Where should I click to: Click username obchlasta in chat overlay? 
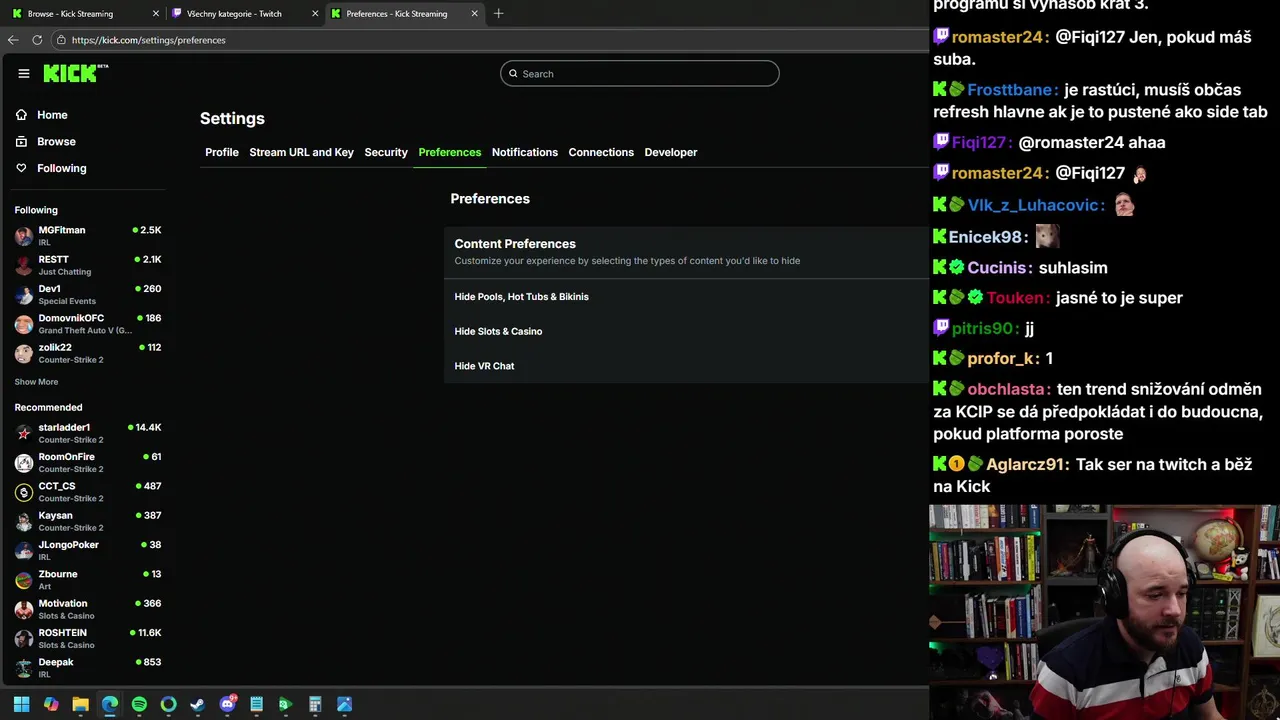click(x=1006, y=389)
